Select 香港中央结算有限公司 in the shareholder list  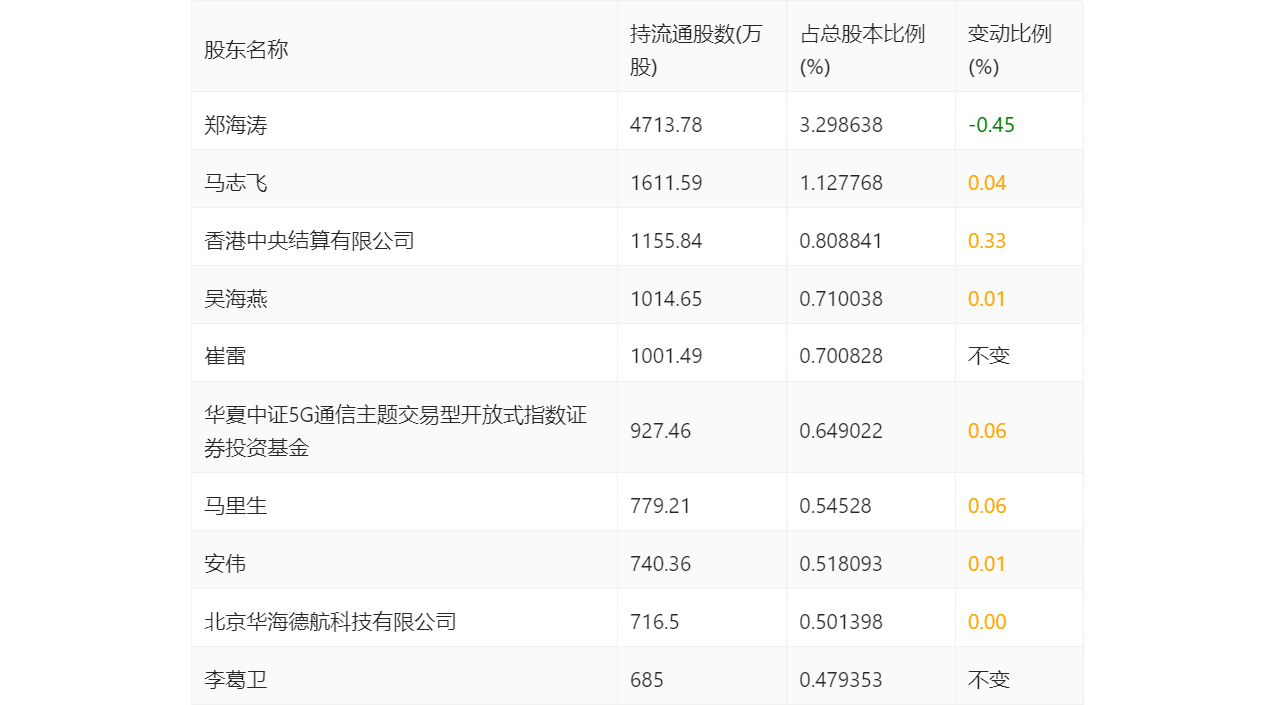coord(309,241)
